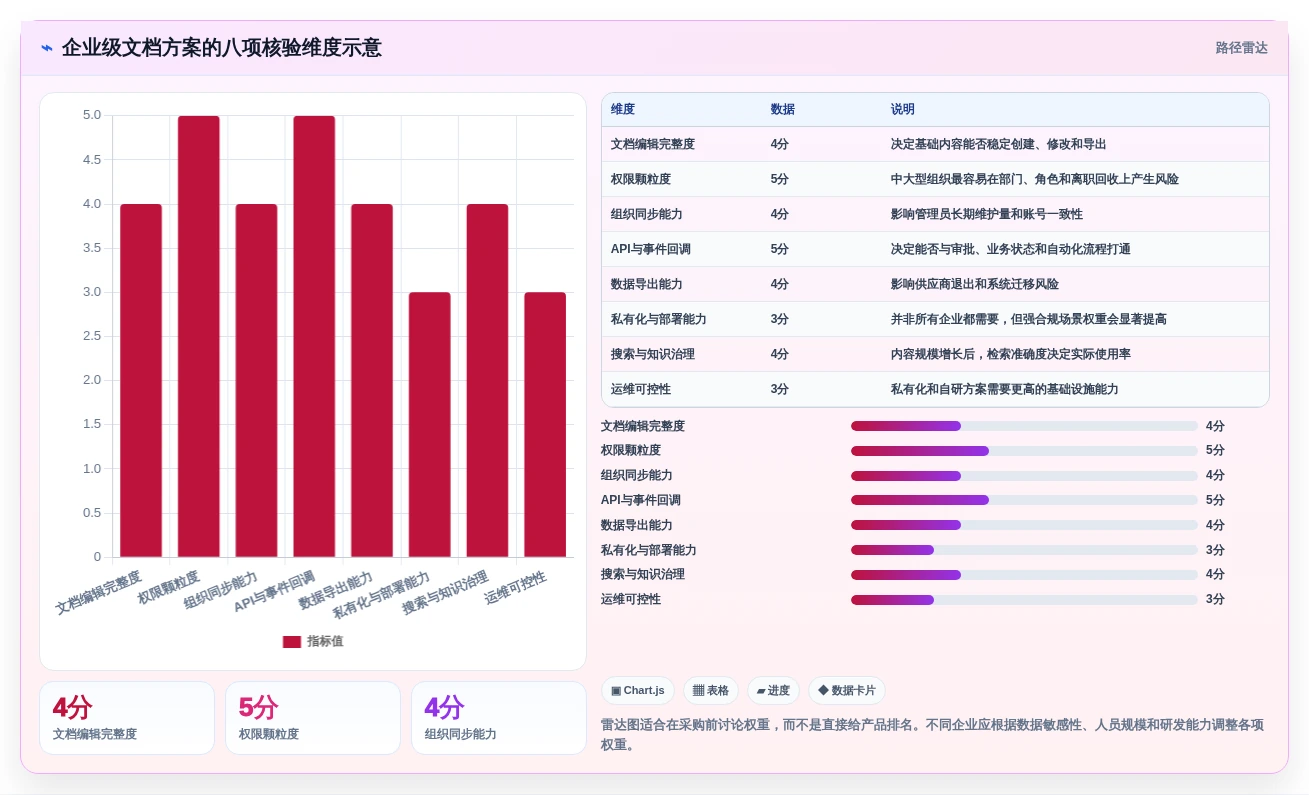
Task: Click the 私有化与部署能力 chart bar
Action: coord(430,425)
